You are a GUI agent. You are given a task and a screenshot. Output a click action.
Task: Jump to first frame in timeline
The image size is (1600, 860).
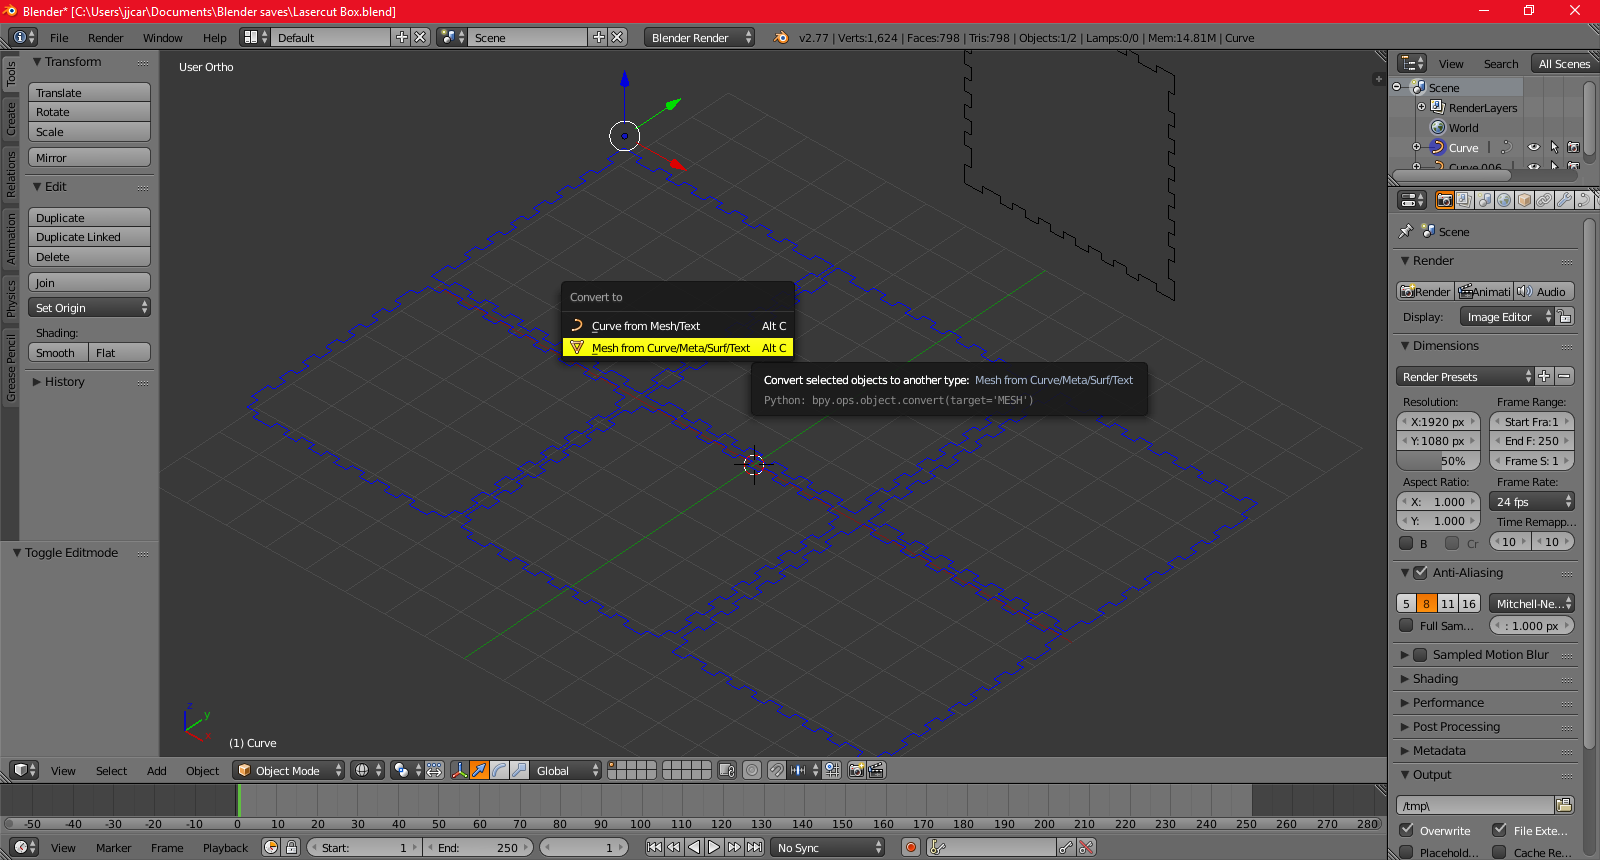click(x=654, y=847)
